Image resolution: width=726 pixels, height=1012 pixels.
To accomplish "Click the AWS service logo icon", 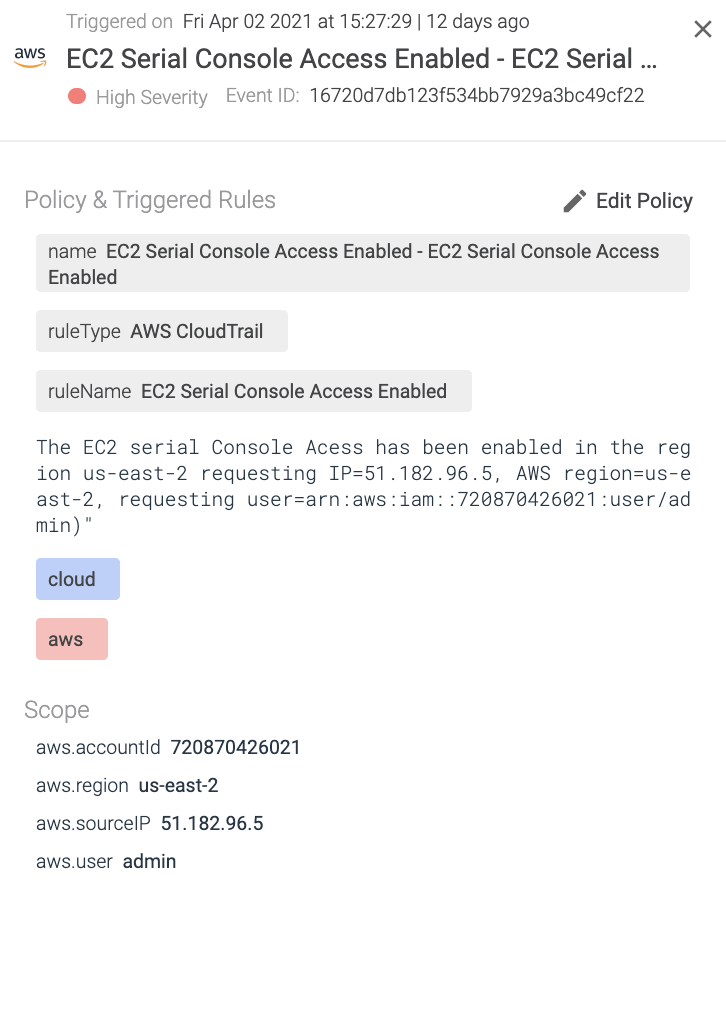I will pos(30,53).
